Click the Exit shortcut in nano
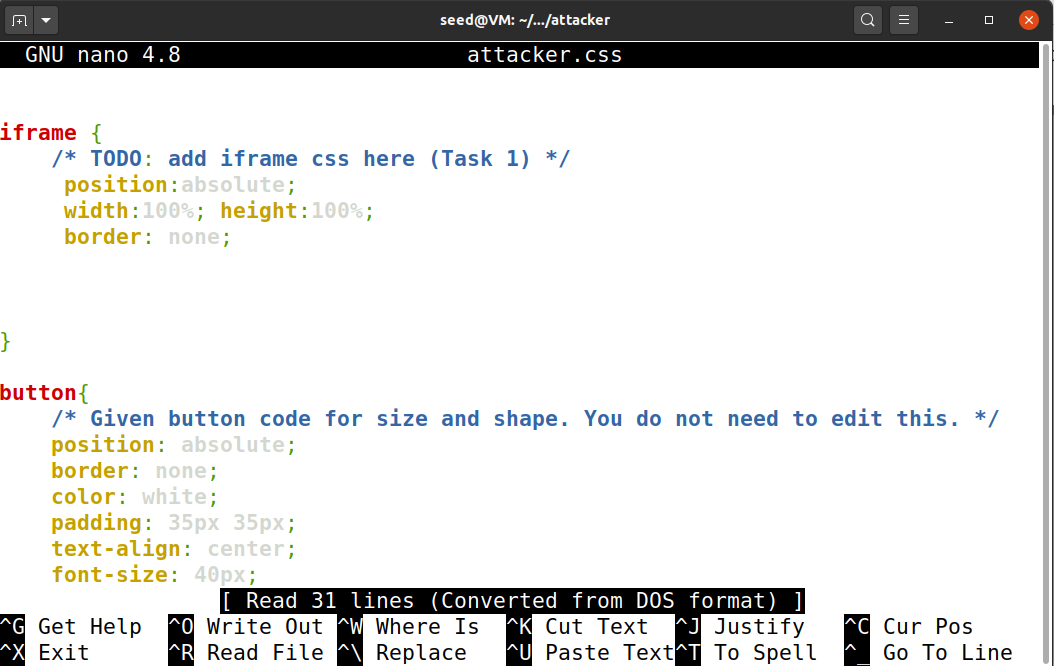The image size is (1054, 666). (x=60, y=652)
